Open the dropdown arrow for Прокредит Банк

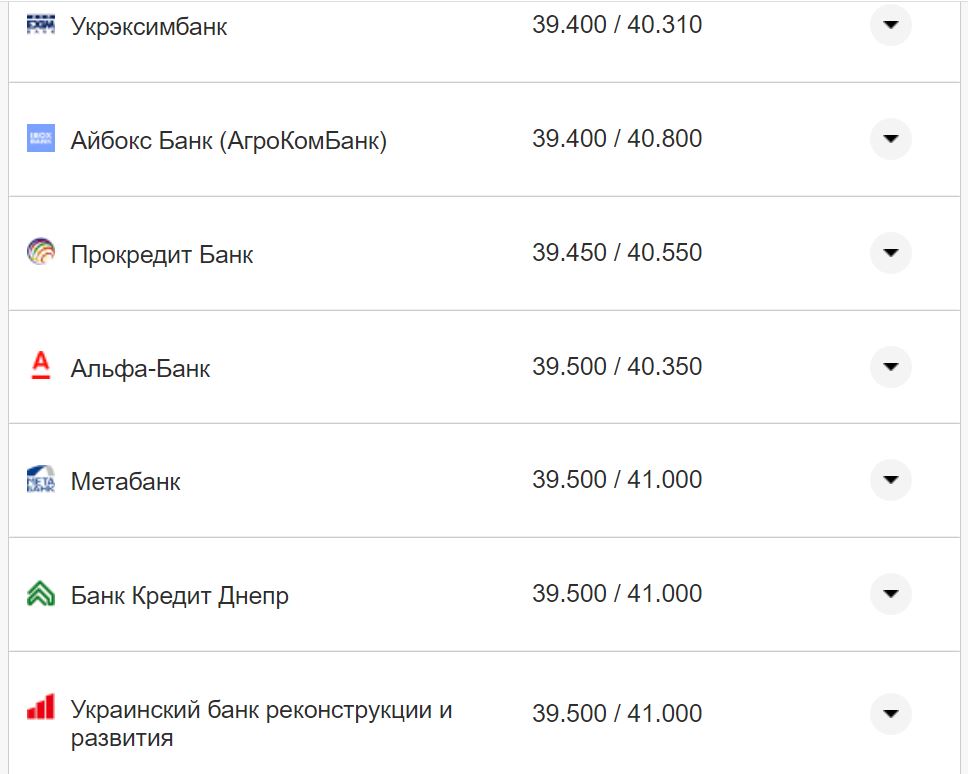(889, 253)
